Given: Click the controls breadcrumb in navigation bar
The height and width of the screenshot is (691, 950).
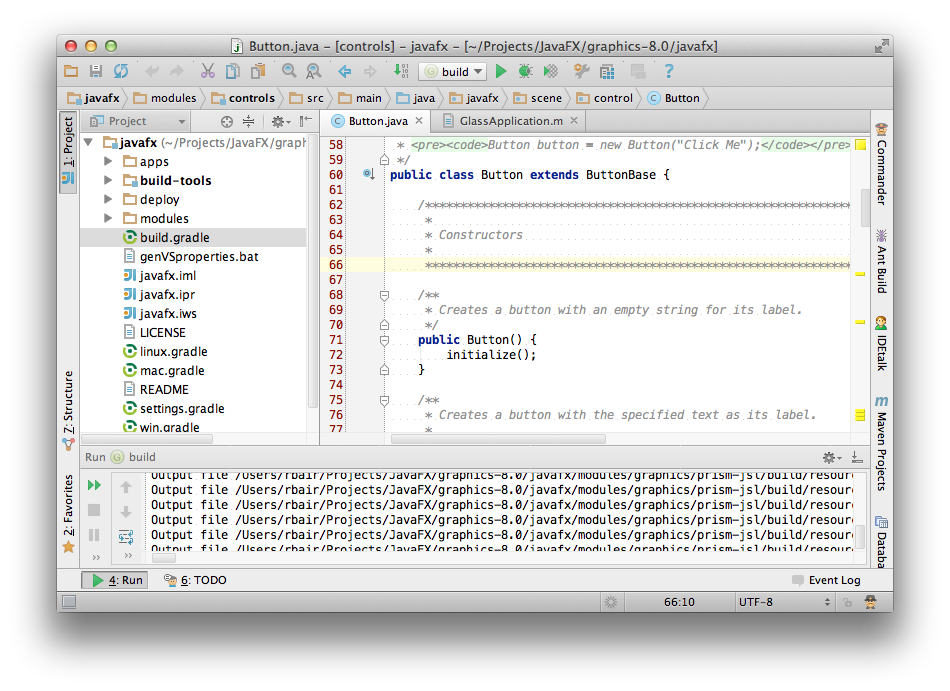Looking at the screenshot, I should tap(251, 98).
